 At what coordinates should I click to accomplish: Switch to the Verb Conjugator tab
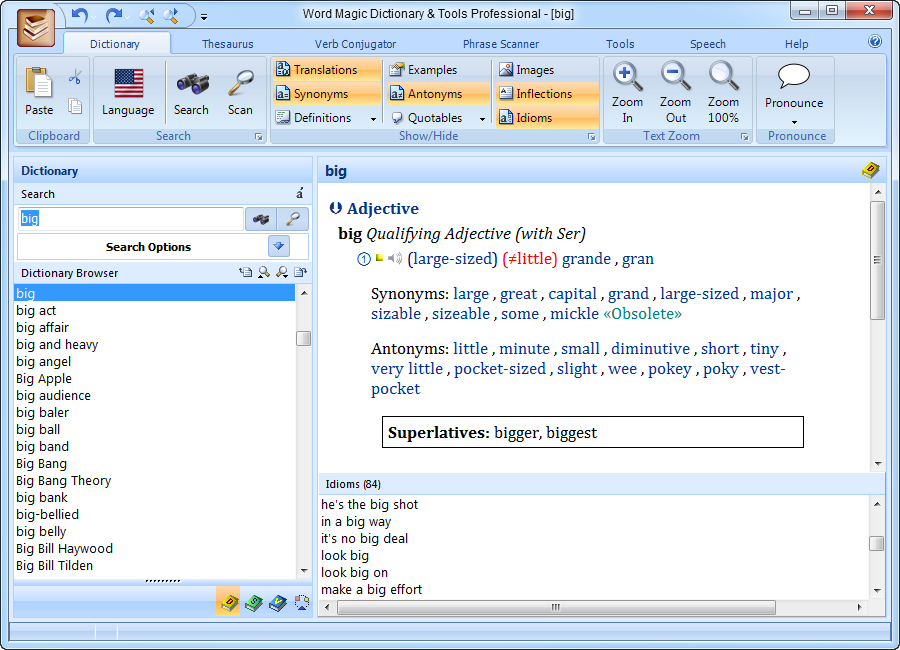(355, 44)
